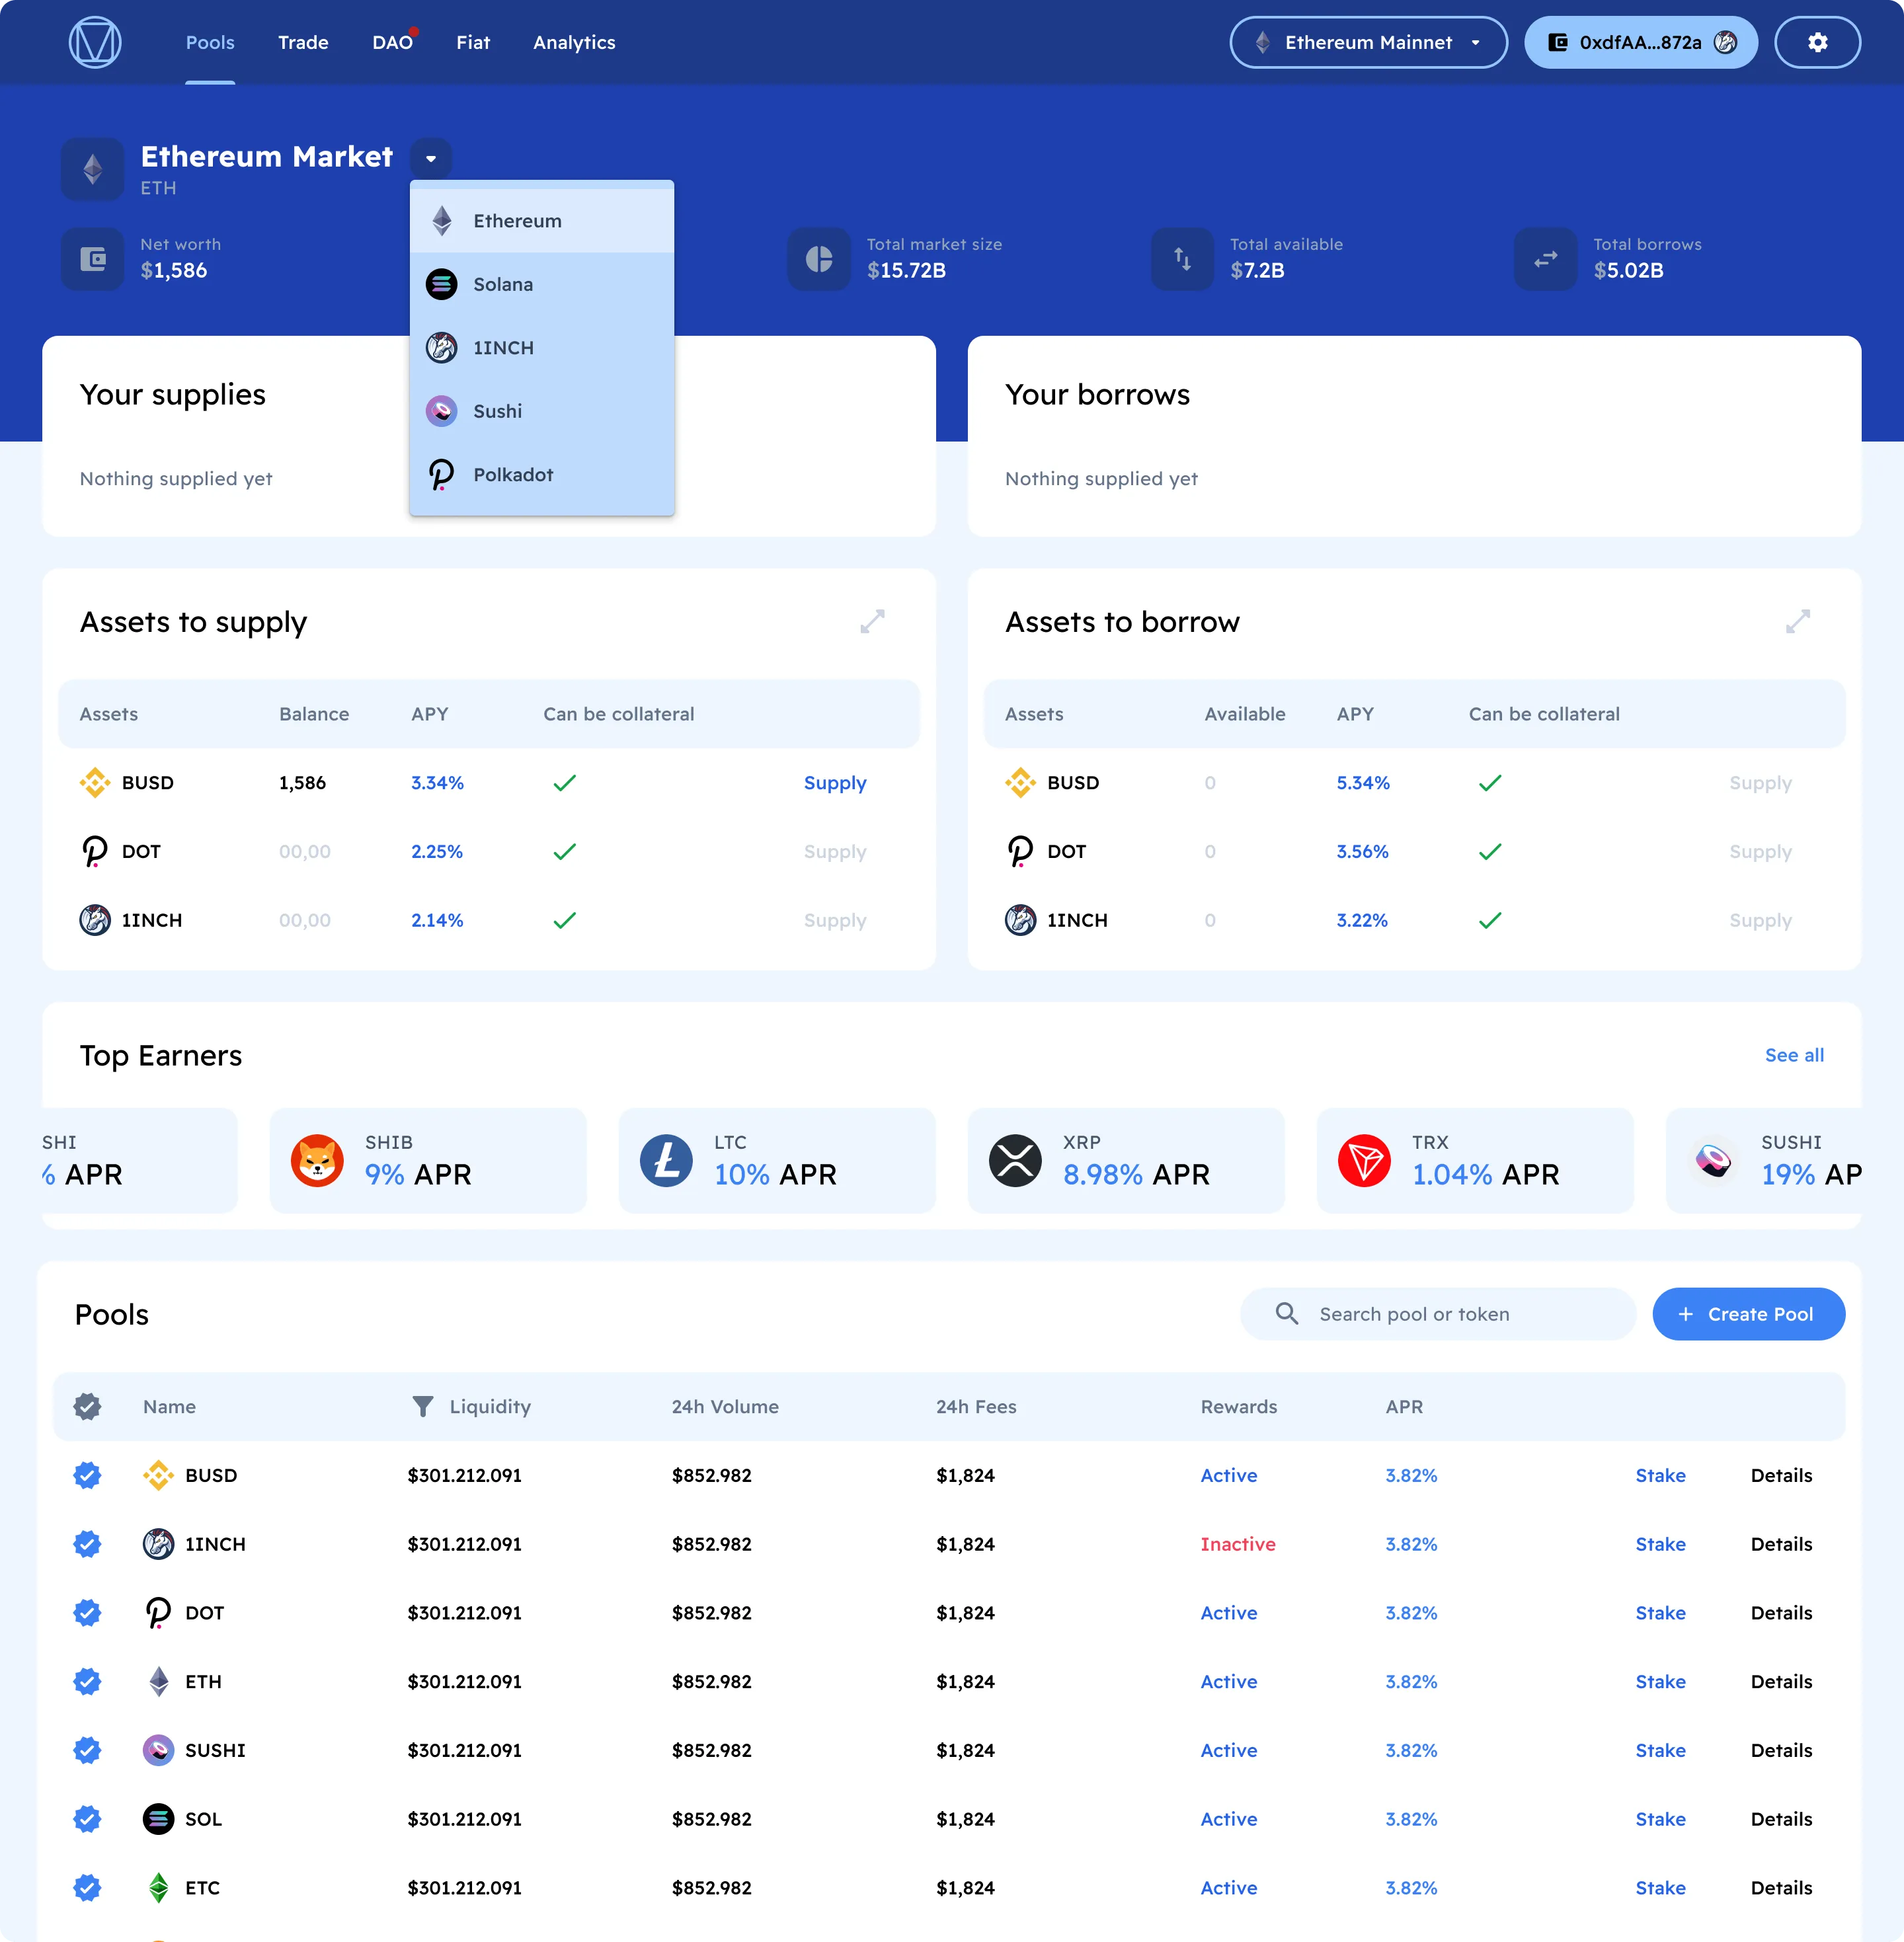Open Details for the 1INCH pool
This screenshot has width=1904, height=1942.
point(1781,1543)
